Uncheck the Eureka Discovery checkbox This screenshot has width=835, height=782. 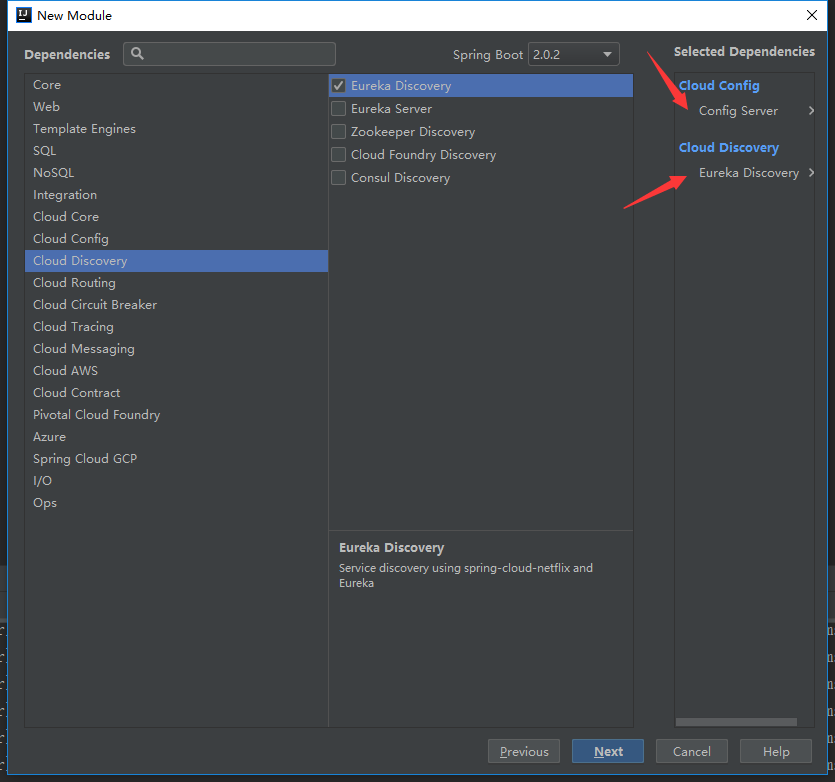(339, 86)
